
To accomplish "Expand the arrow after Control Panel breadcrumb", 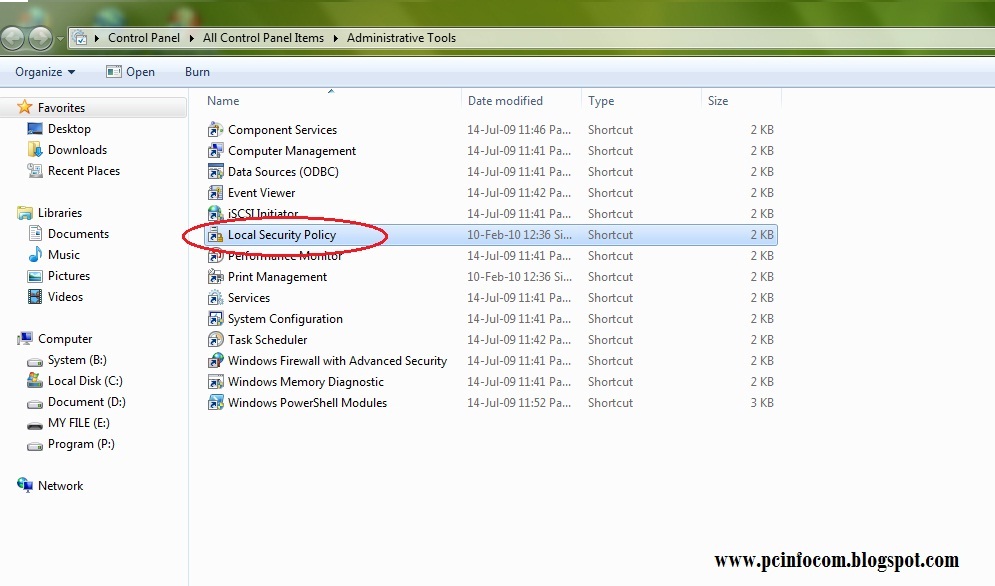I will pos(192,38).
